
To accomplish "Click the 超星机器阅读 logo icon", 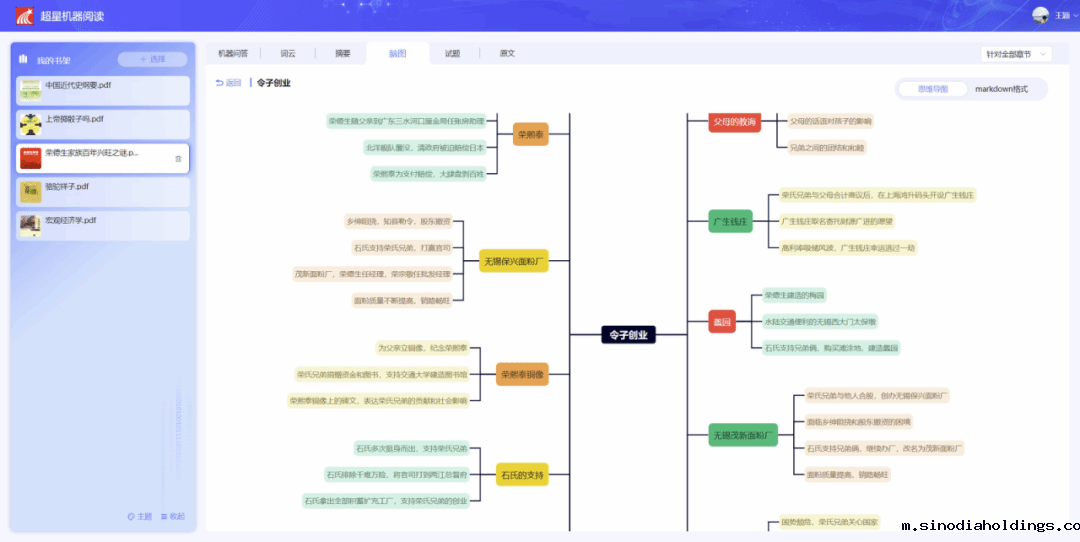I will coord(24,17).
